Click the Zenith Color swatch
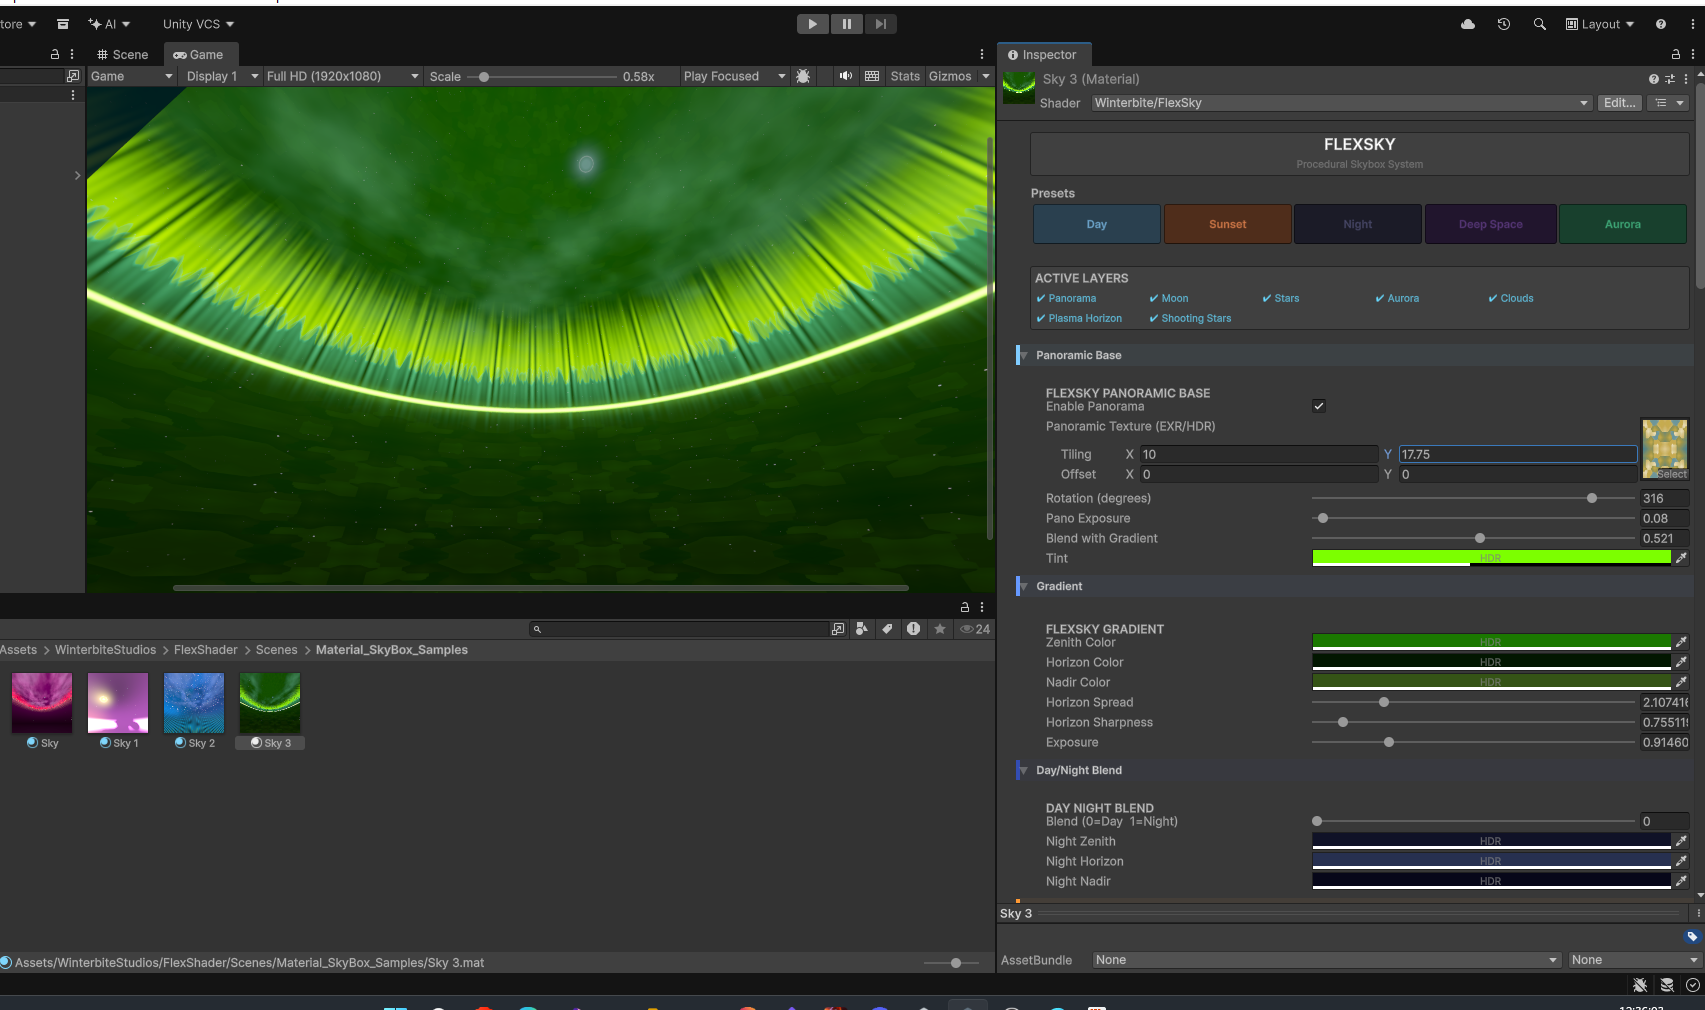Image resolution: width=1705 pixels, height=1010 pixels. 1490,642
